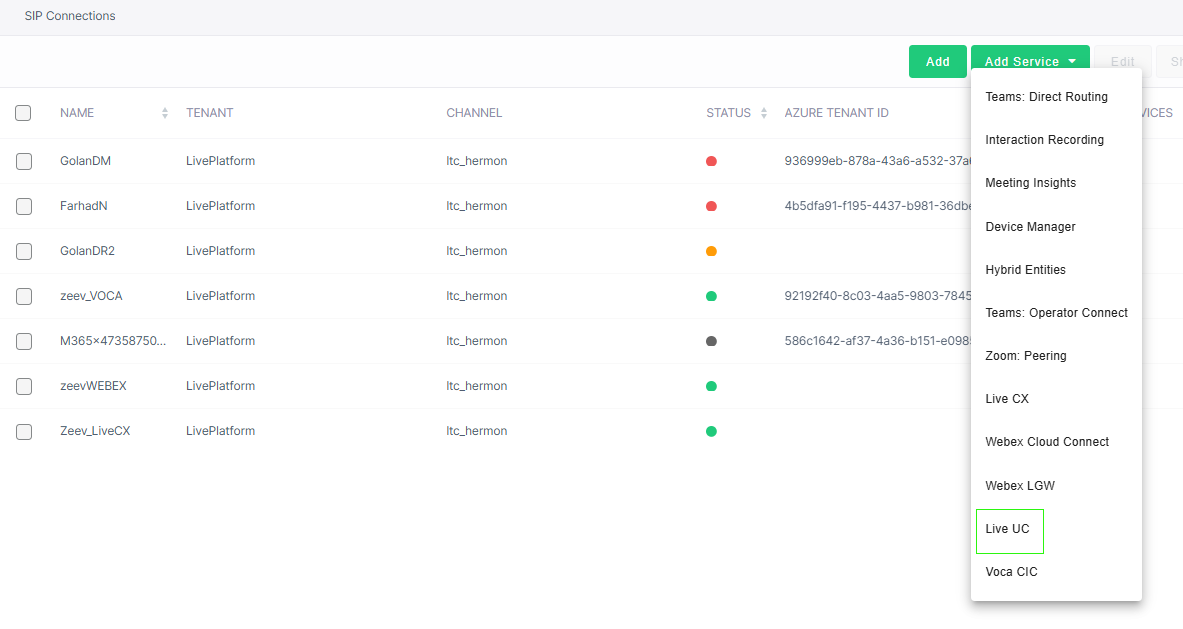Choose Zoom: Peering service
This screenshot has width=1183, height=629.
(x=1026, y=355)
